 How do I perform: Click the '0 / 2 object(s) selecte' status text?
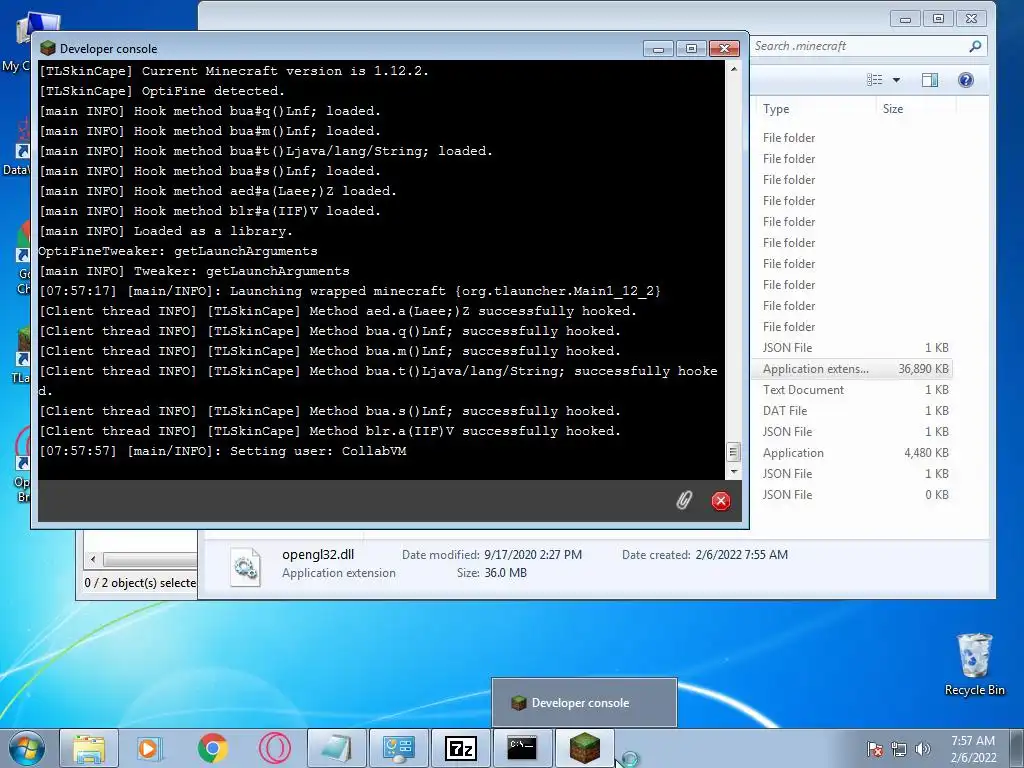[140, 583]
